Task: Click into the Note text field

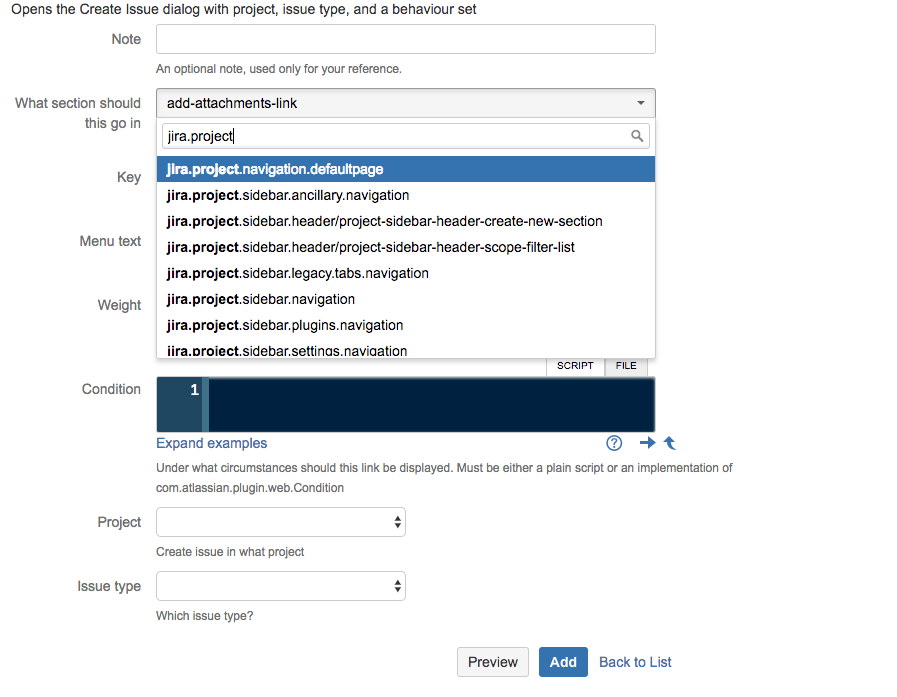Action: point(405,39)
